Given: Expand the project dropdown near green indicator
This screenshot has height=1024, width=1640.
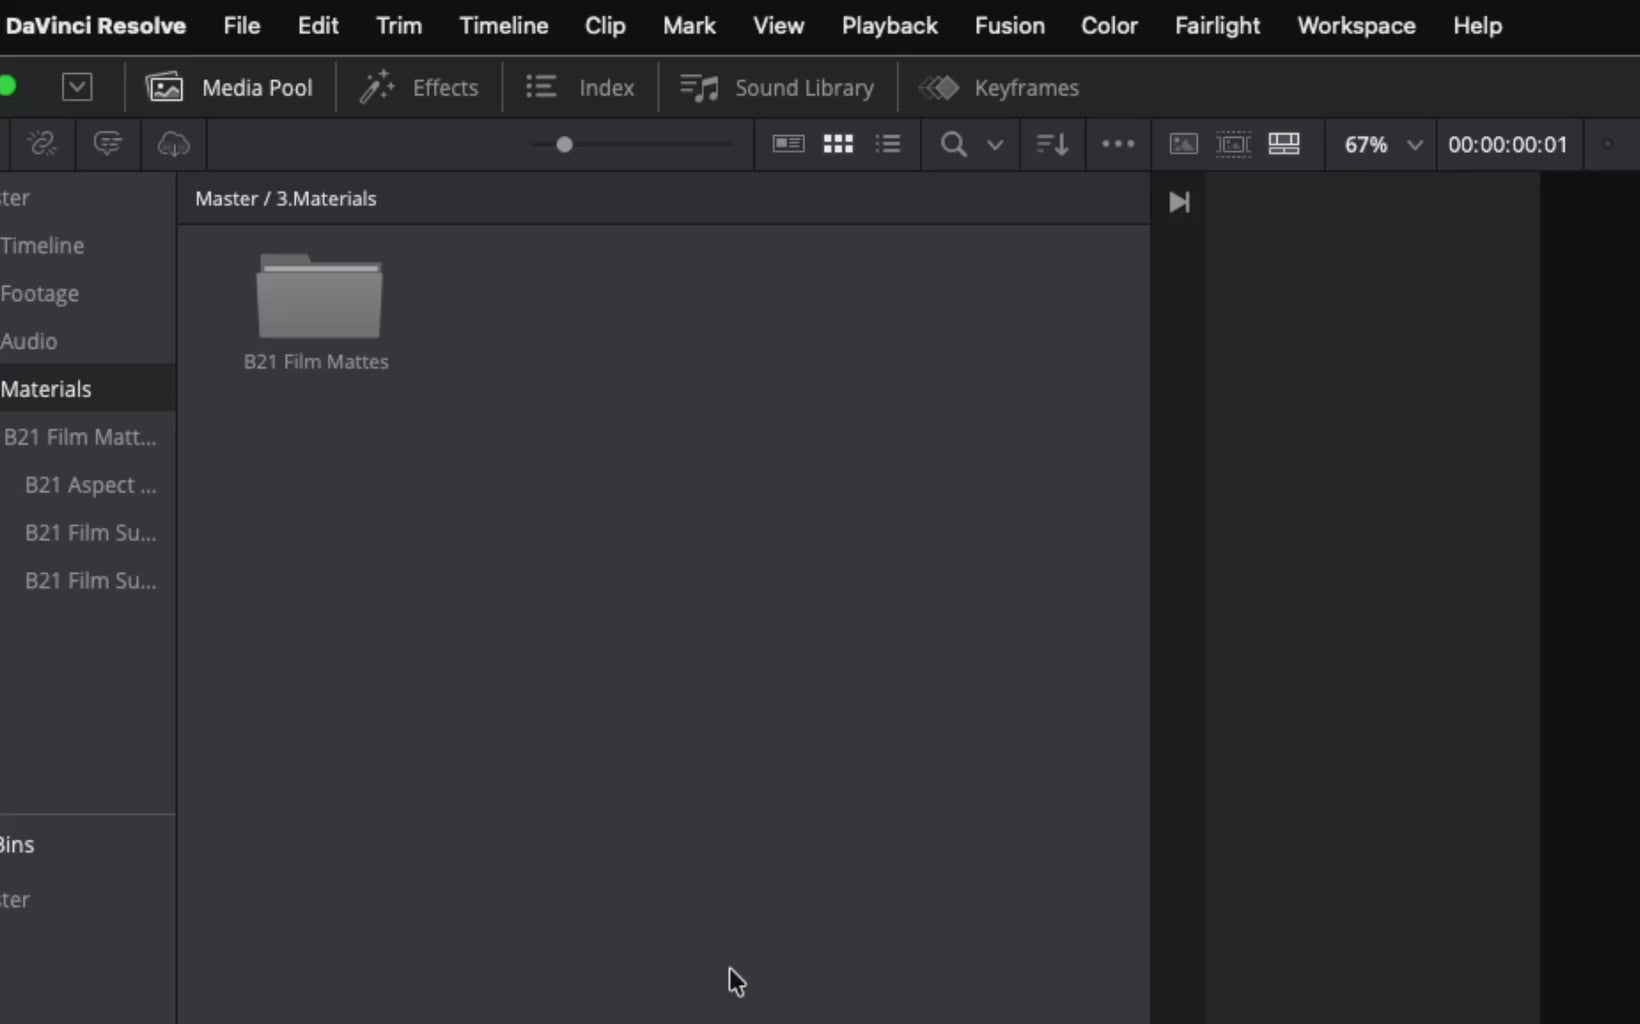Looking at the screenshot, I should click(x=77, y=87).
